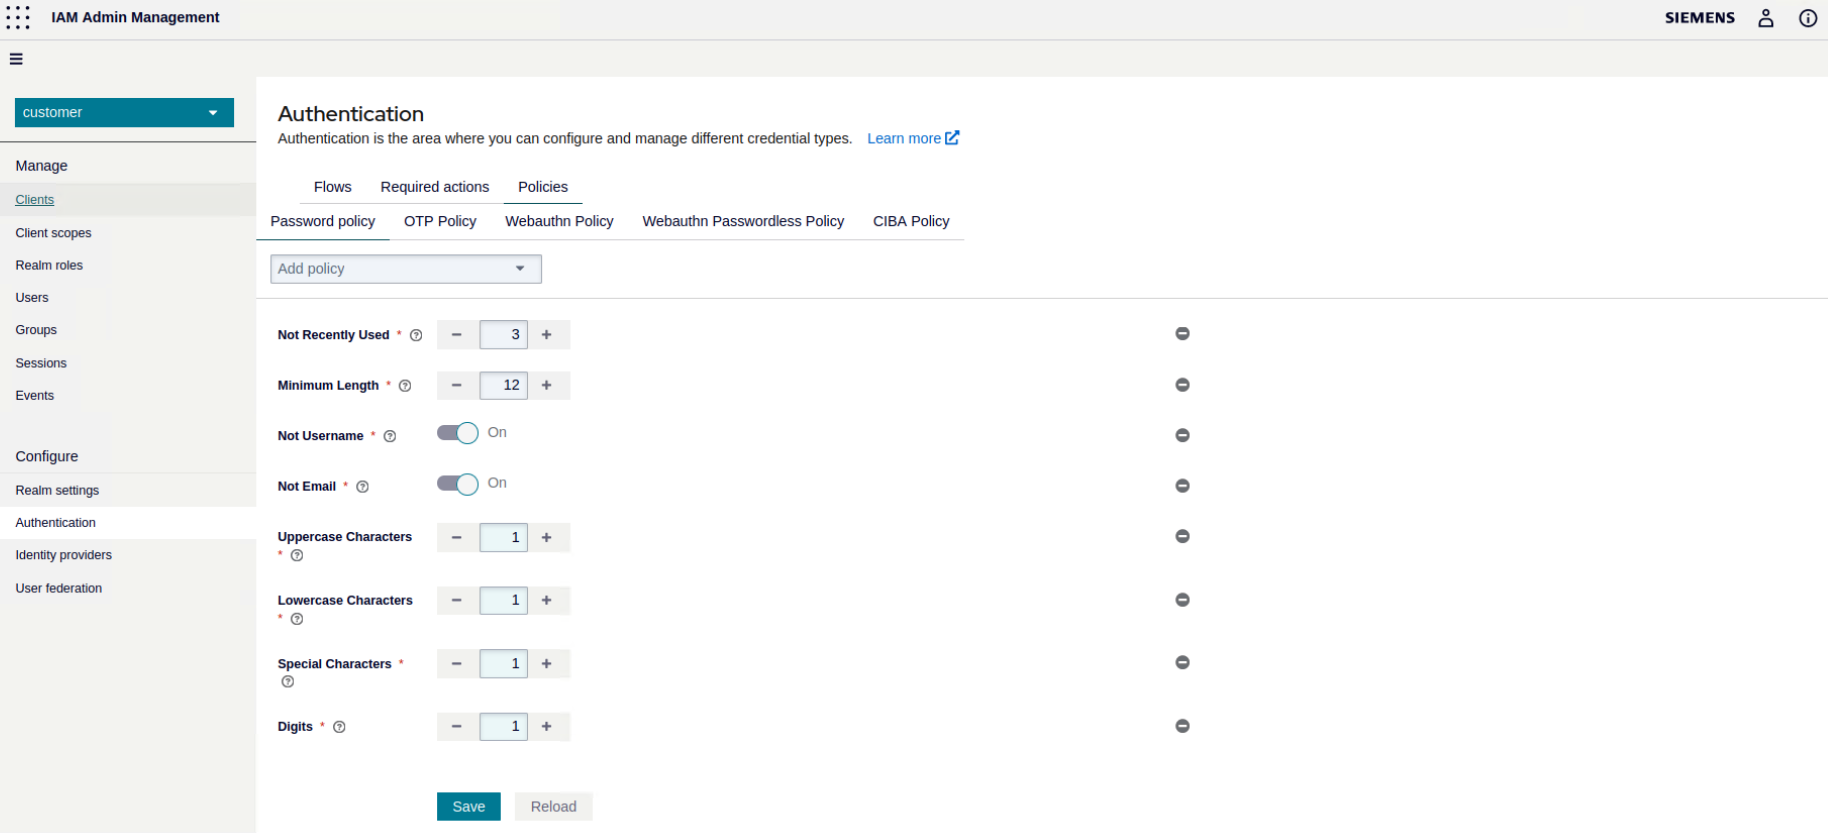Image resolution: width=1828 pixels, height=833 pixels.
Task: Remove the Minimum Length policy
Action: (1182, 385)
